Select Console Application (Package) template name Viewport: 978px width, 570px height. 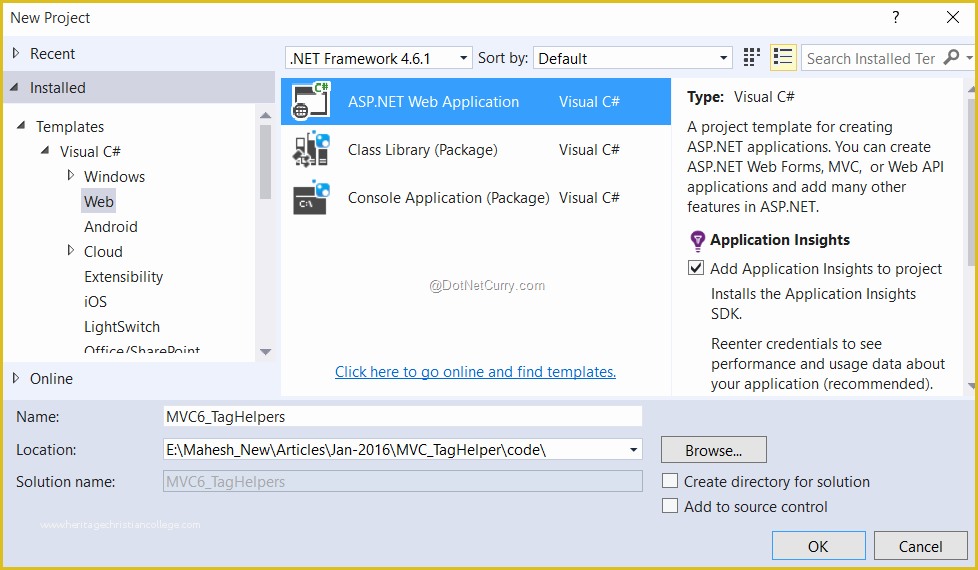point(448,198)
